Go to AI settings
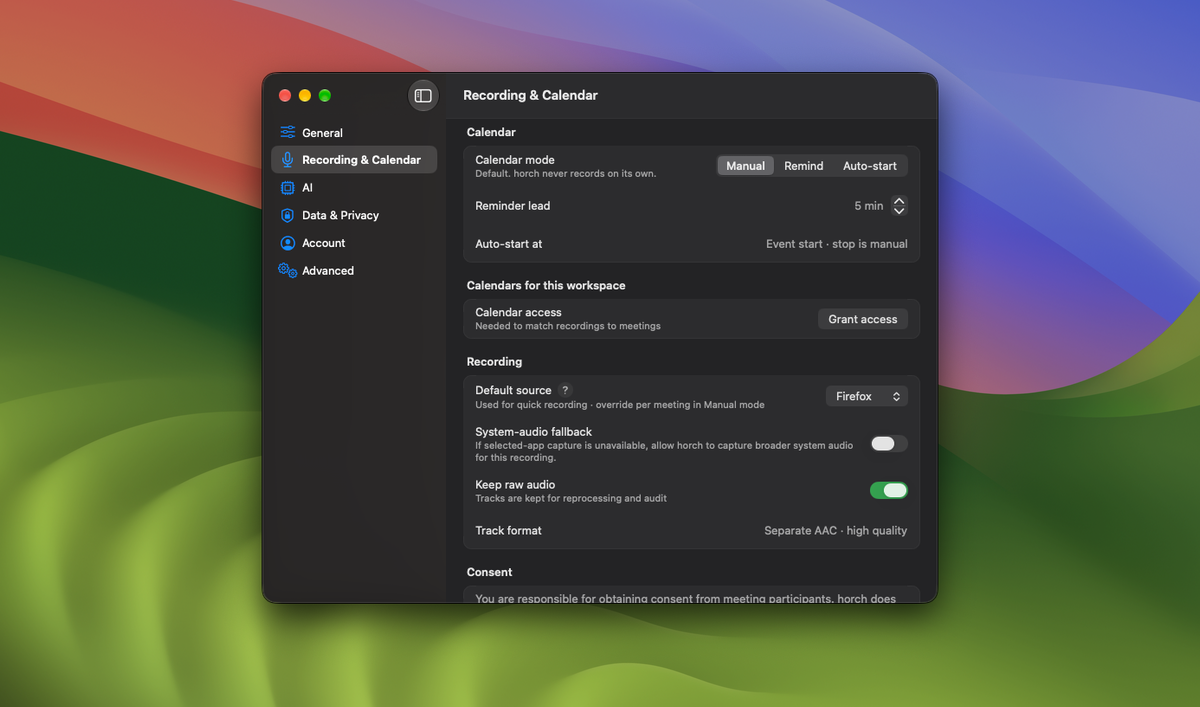 354,188
